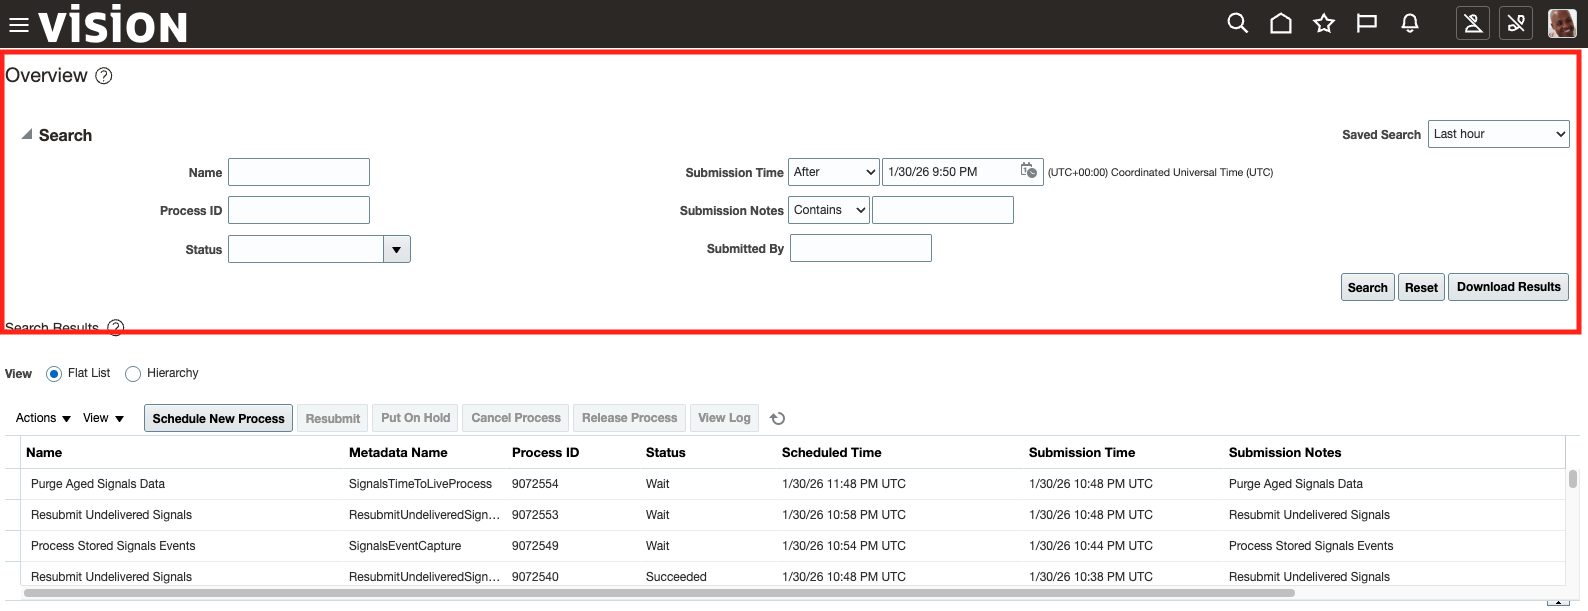Select Process Stored Signals Events name cell
The image size is (1588, 611).
click(x=113, y=546)
